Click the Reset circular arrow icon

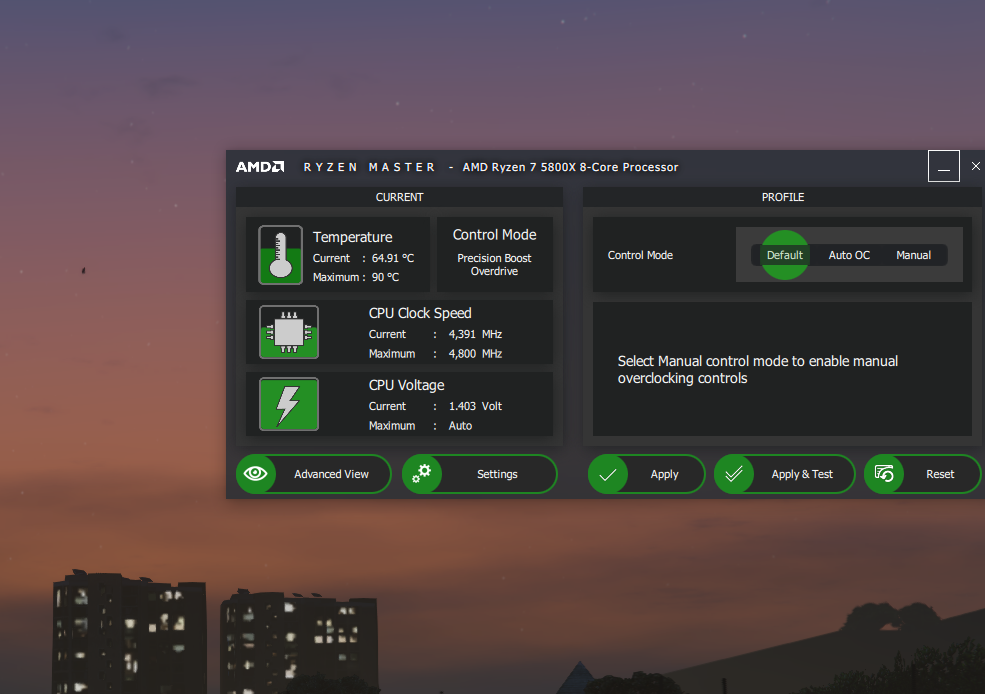tap(884, 474)
